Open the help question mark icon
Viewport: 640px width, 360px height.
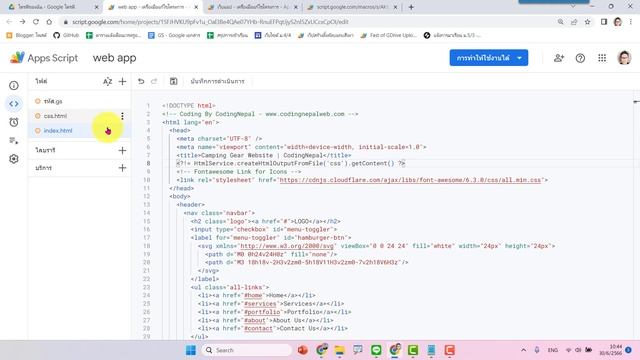pyautogui.click(x=580, y=58)
